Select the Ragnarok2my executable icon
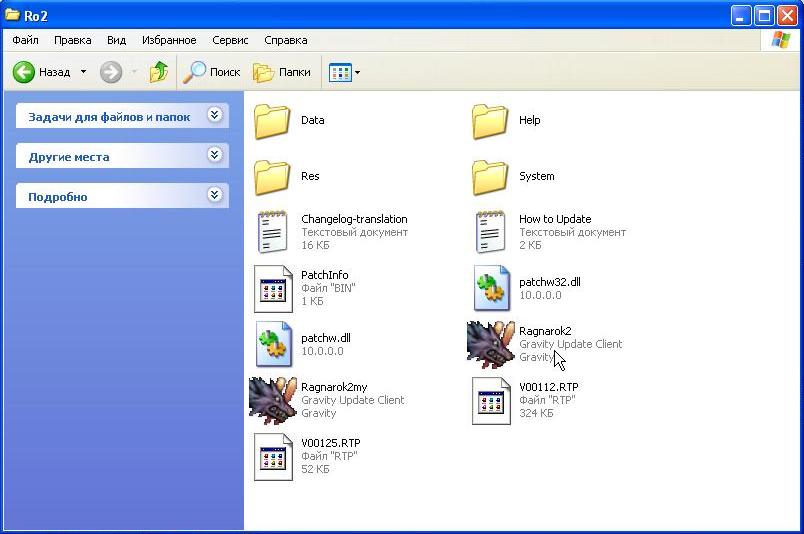The height and width of the screenshot is (534, 804). 273,400
